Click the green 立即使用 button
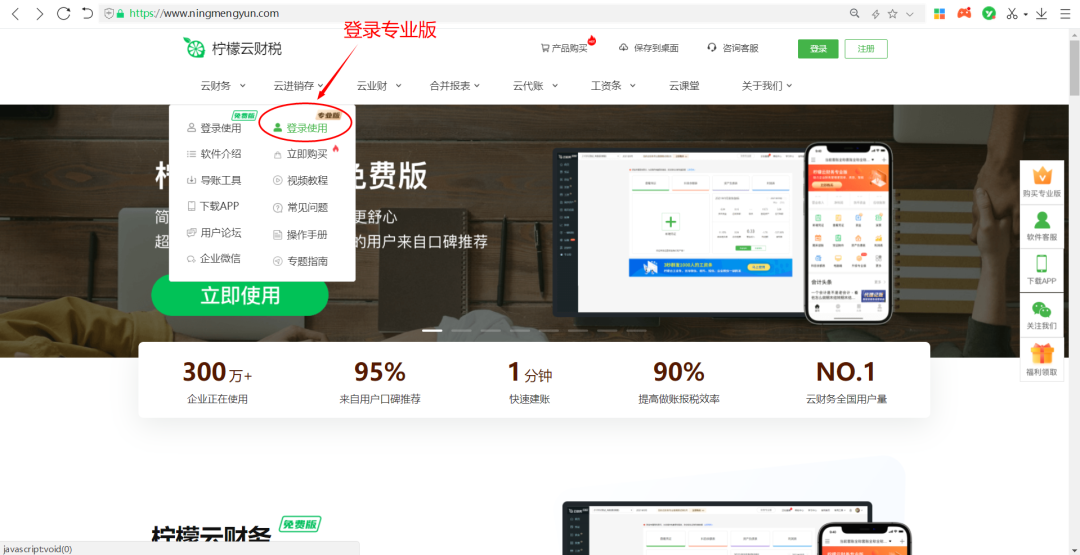 point(240,295)
